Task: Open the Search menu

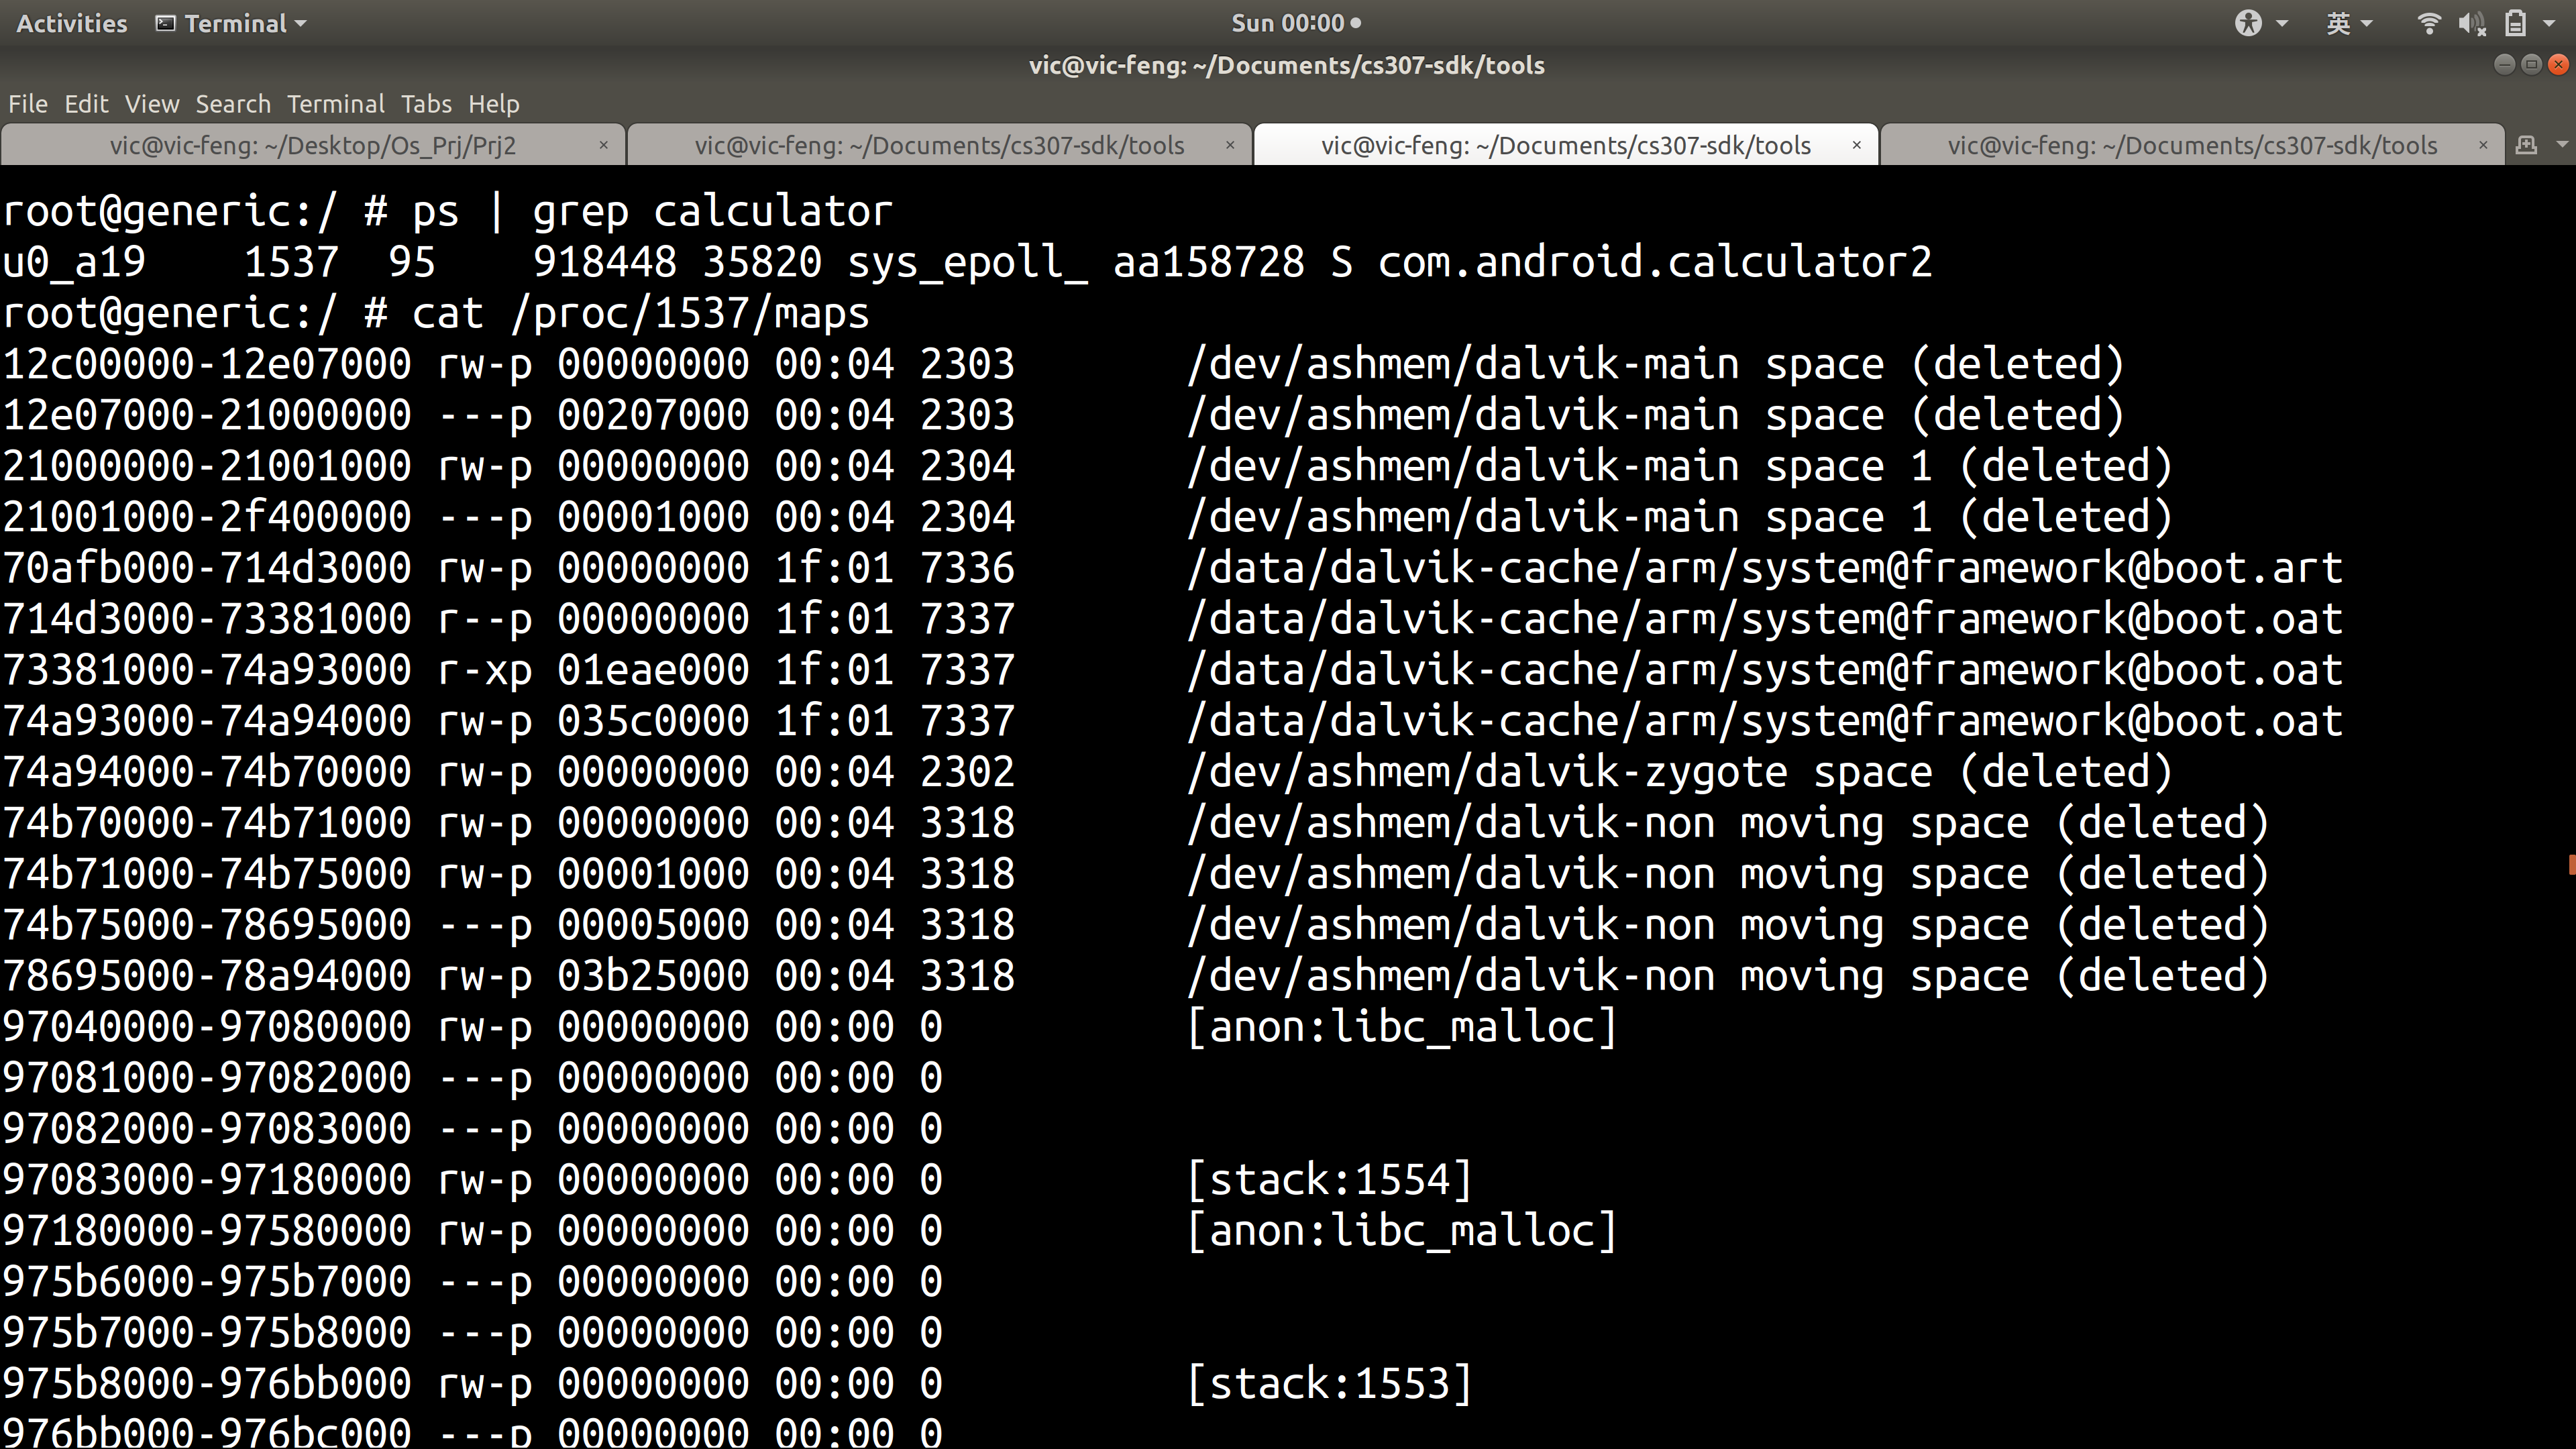Action: tap(233, 104)
